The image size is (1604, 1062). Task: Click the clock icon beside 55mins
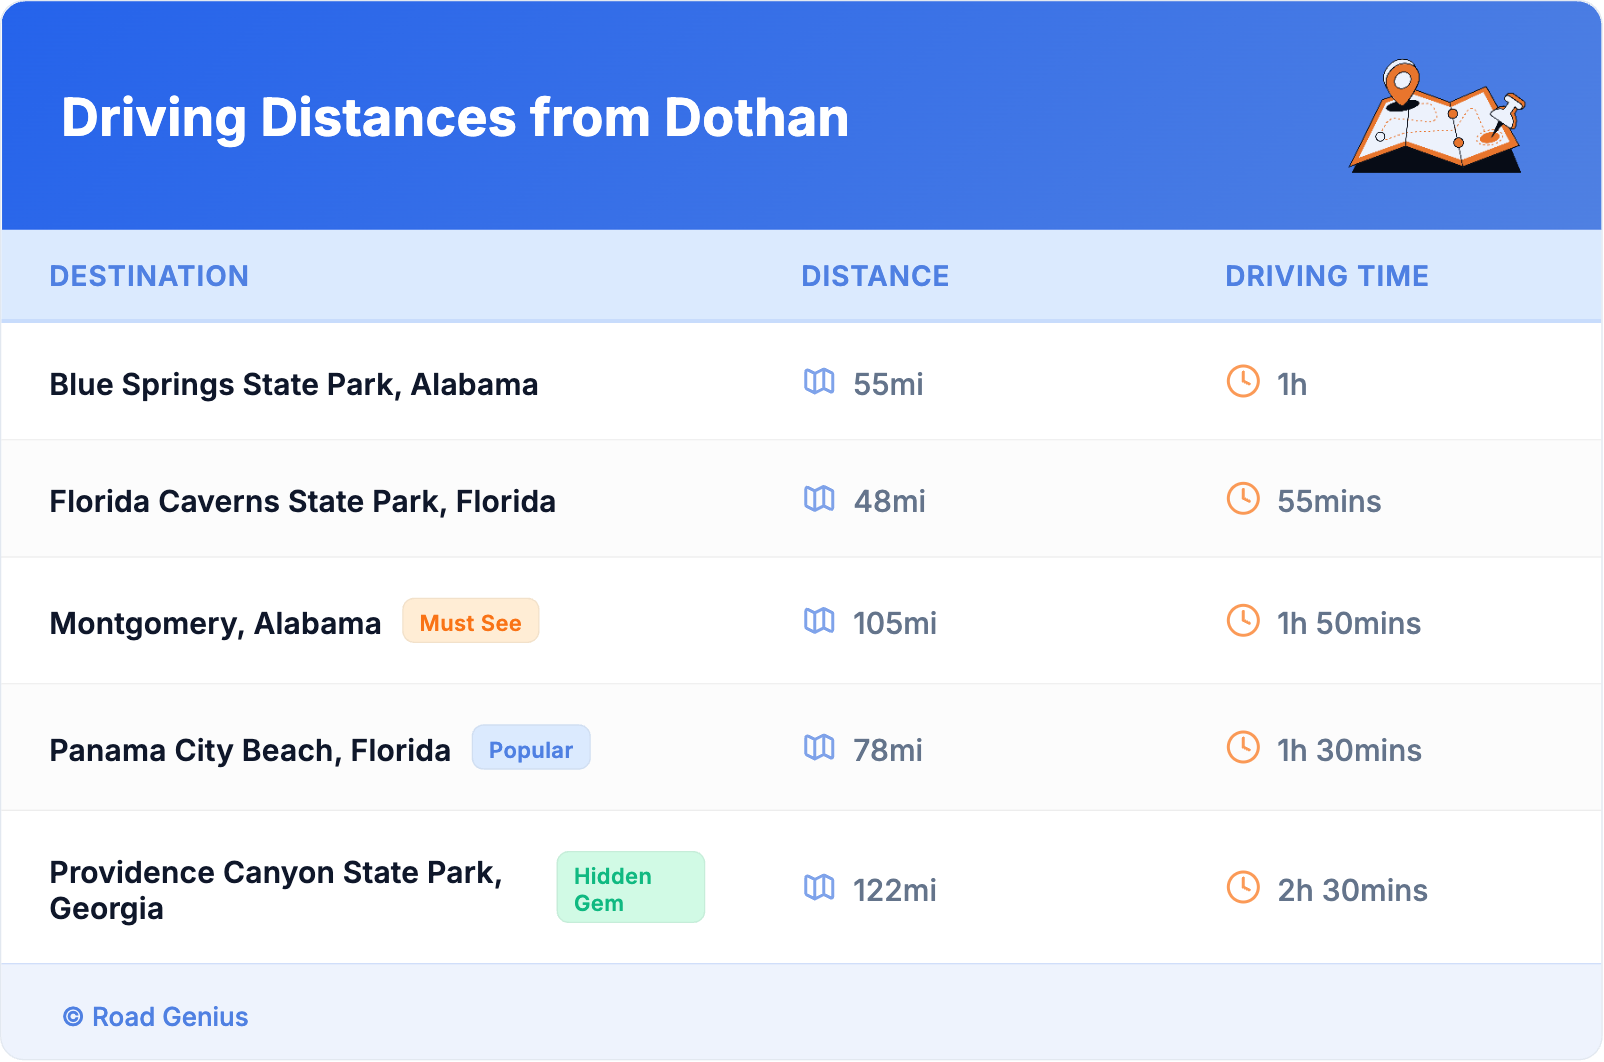pyautogui.click(x=1243, y=498)
